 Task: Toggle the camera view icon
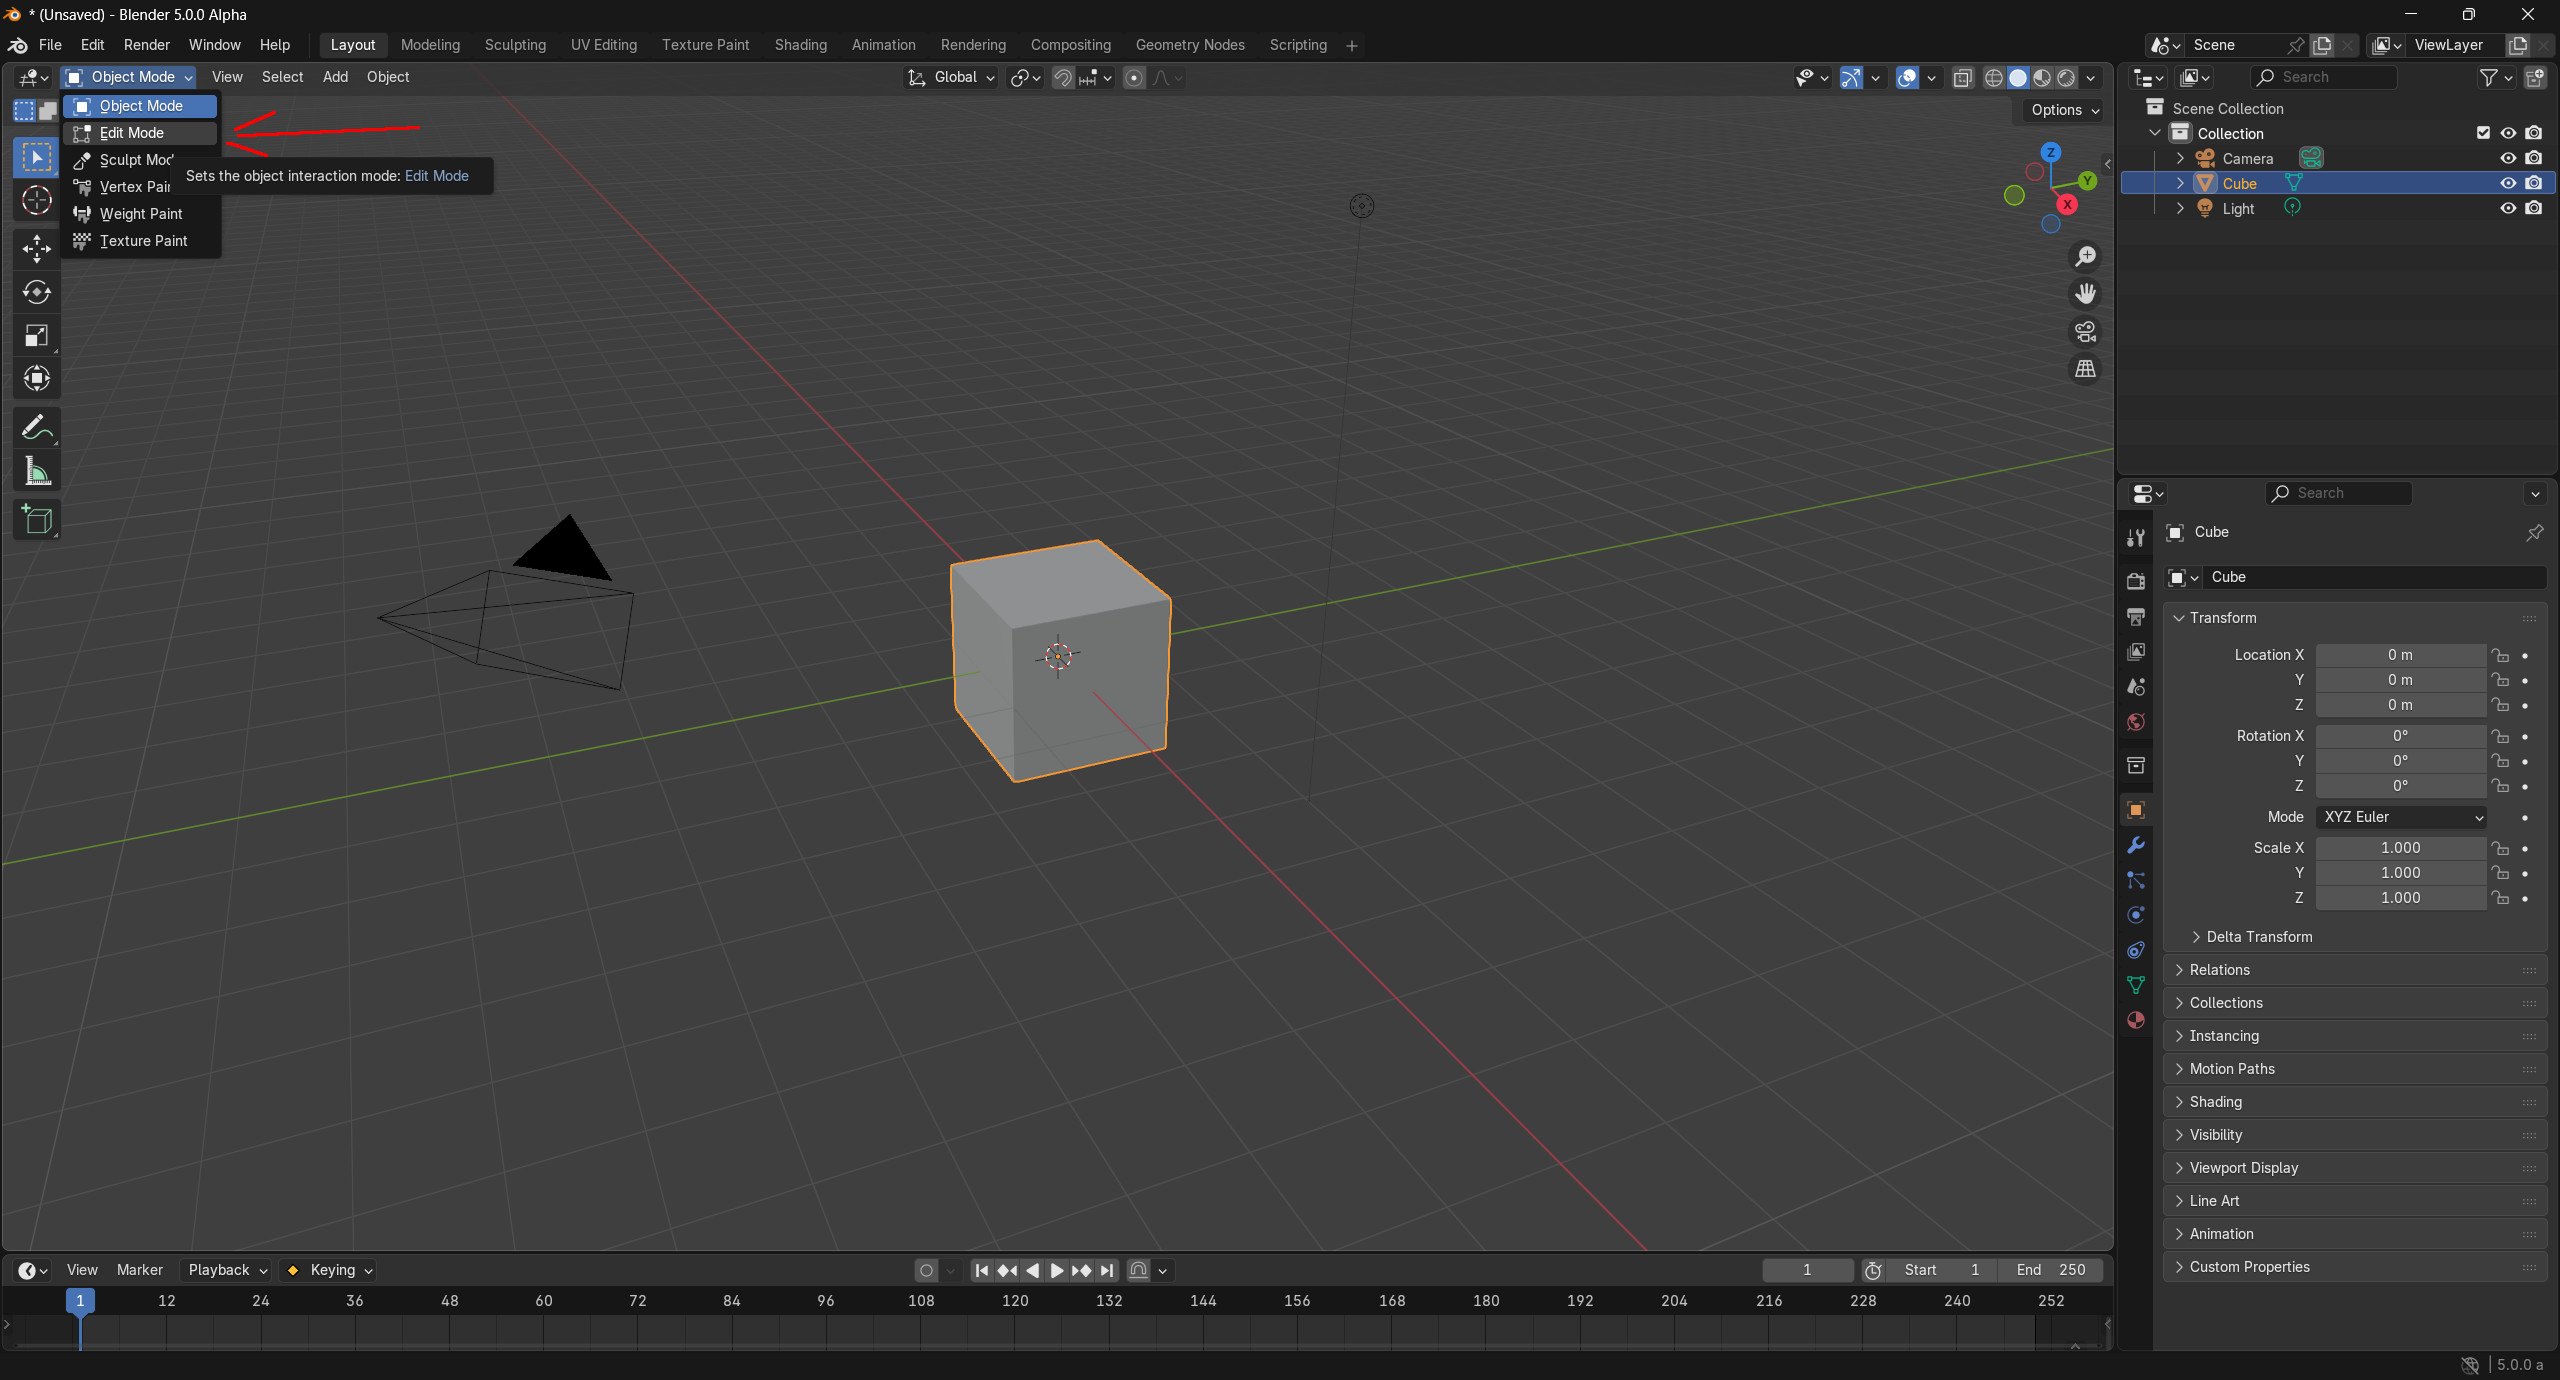(2085, 332)
